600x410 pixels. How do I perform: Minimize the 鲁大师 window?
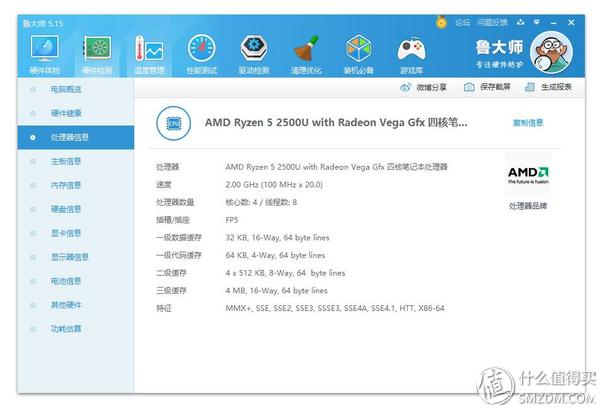(554, 23)
